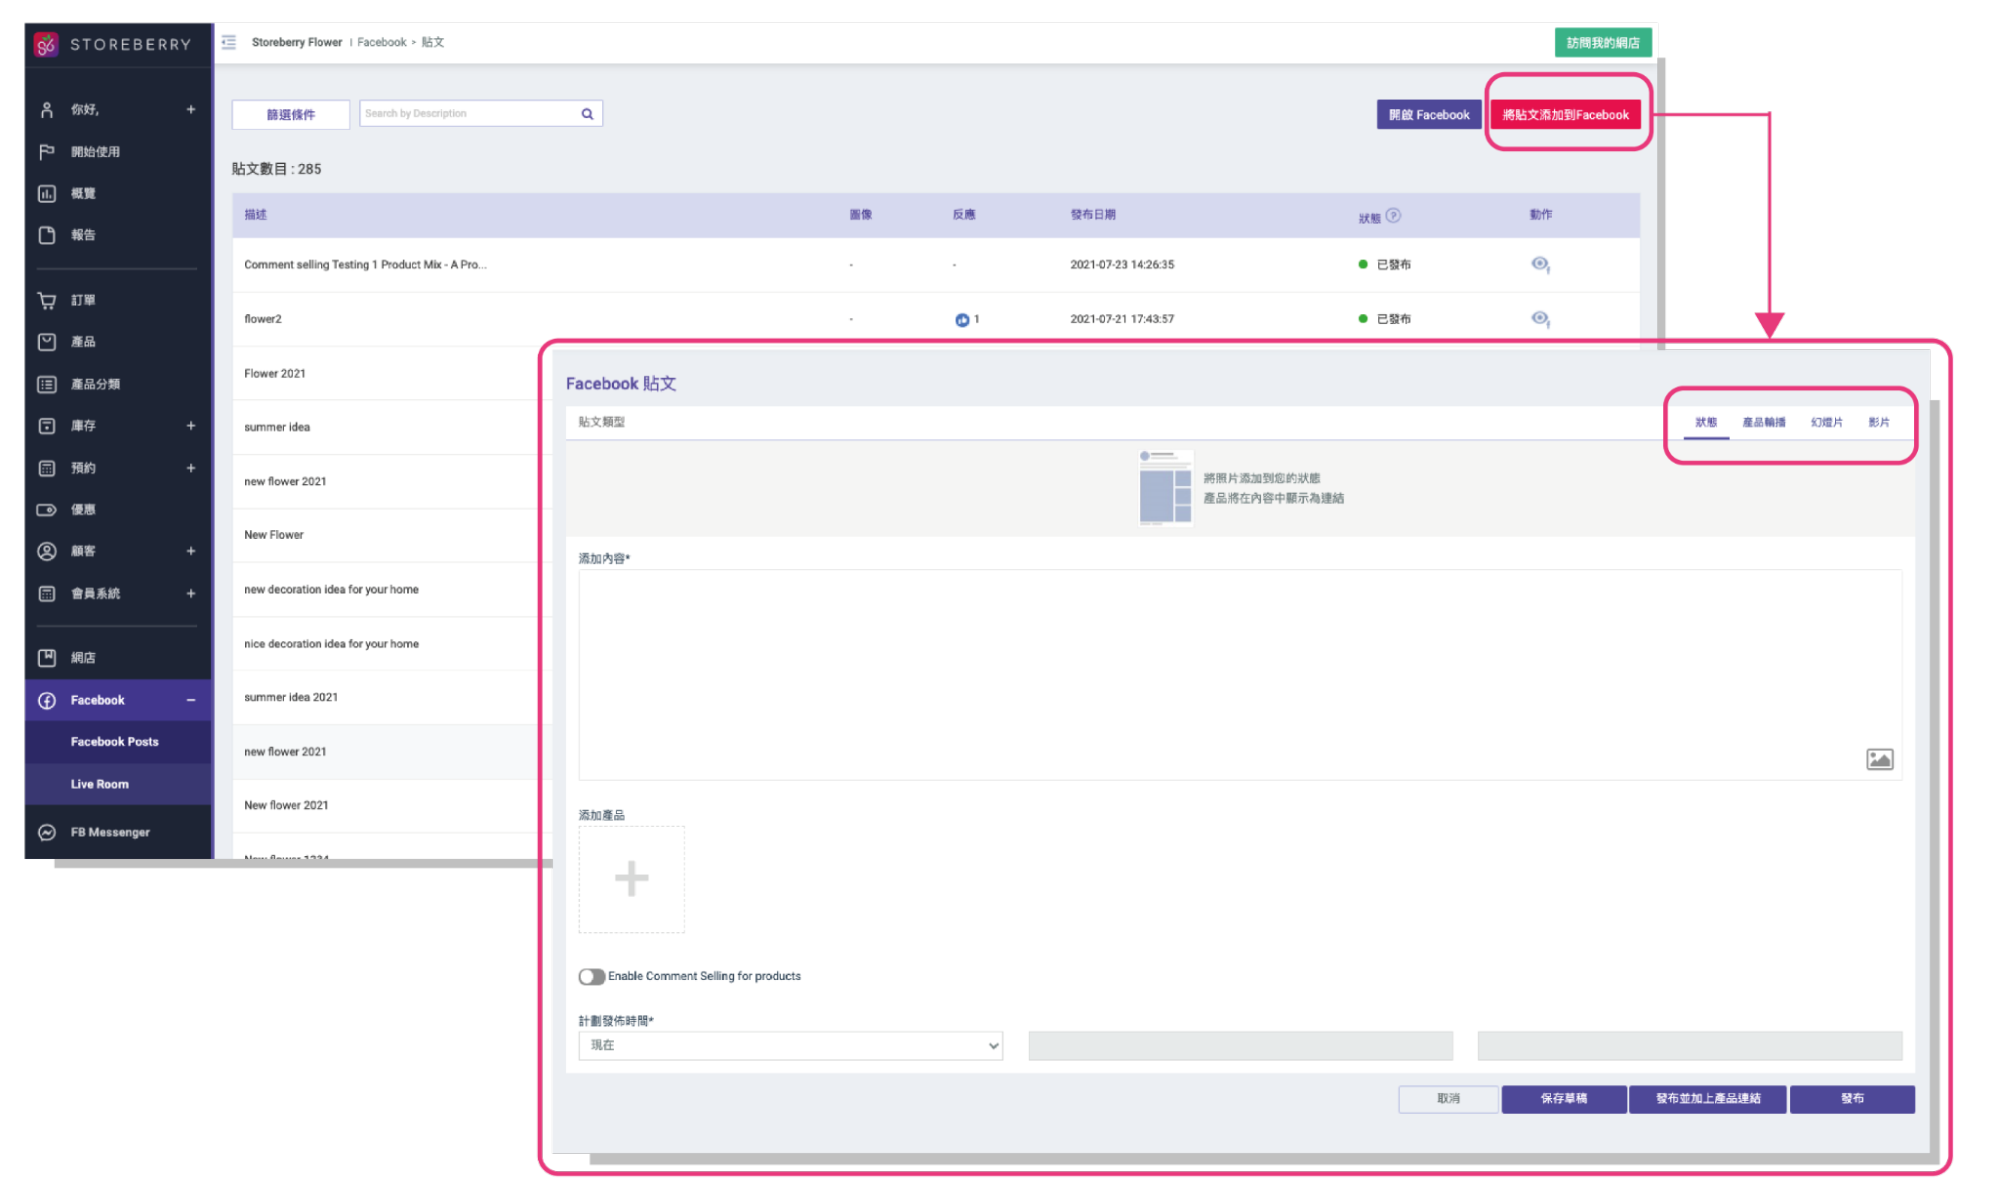Toggle sidebar collapse icon beside breadcrumb

pos(229,42)
